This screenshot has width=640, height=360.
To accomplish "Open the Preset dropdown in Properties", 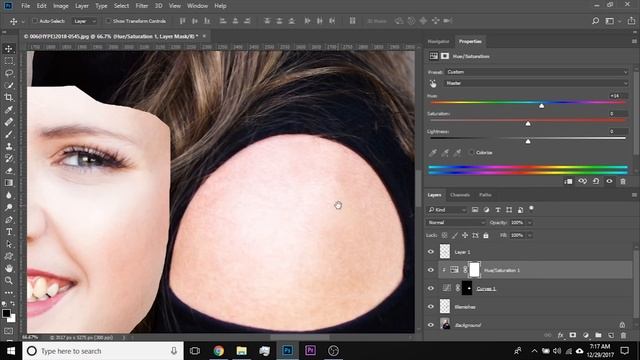I will coord(536,72).
